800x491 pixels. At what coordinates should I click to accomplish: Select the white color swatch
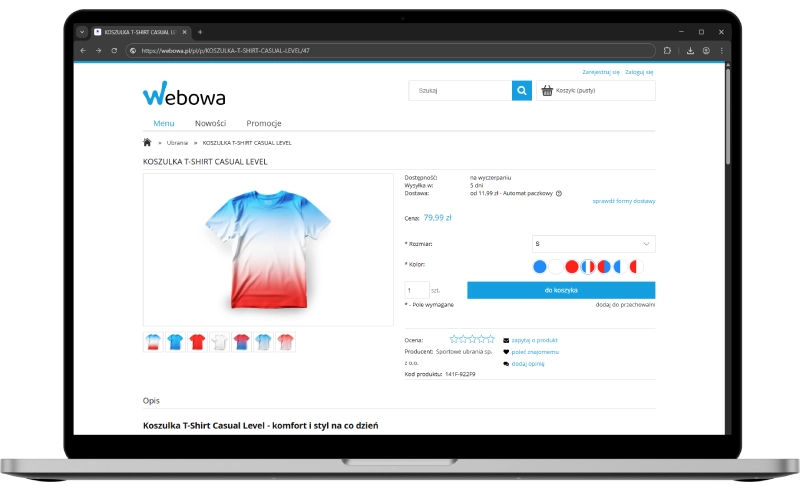tap(556, 266)
